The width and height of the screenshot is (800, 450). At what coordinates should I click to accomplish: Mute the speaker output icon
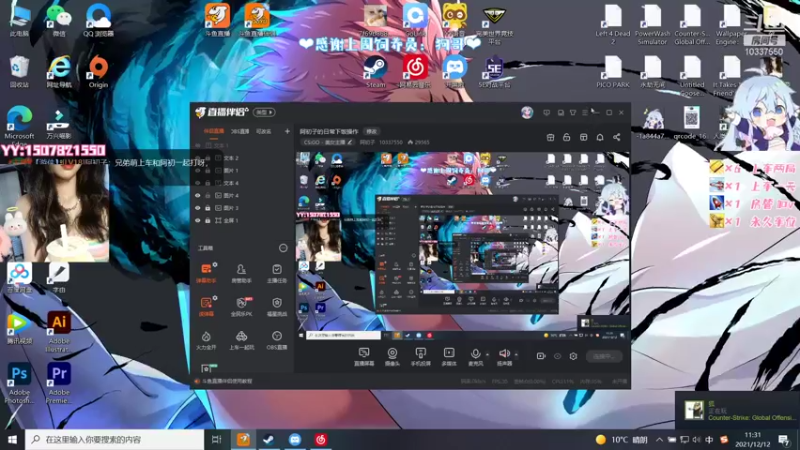[504, 354]
